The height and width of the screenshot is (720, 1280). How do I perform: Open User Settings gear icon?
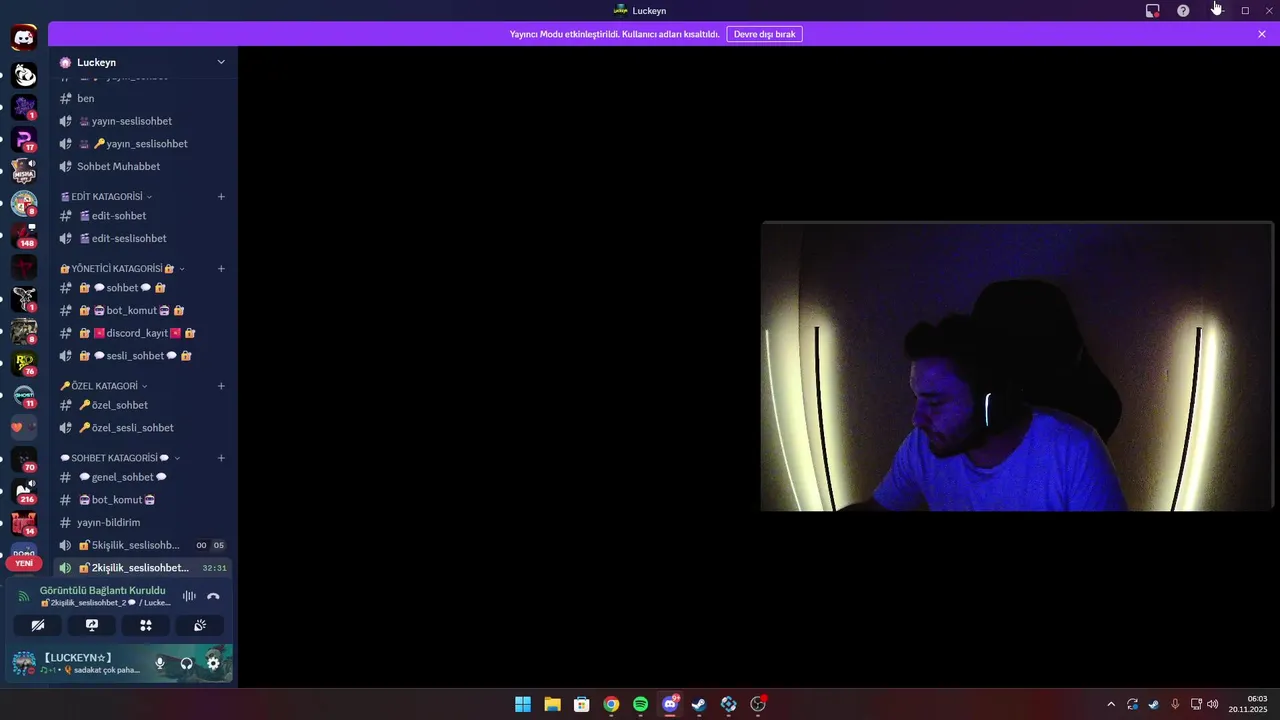(x=213, y=663)
